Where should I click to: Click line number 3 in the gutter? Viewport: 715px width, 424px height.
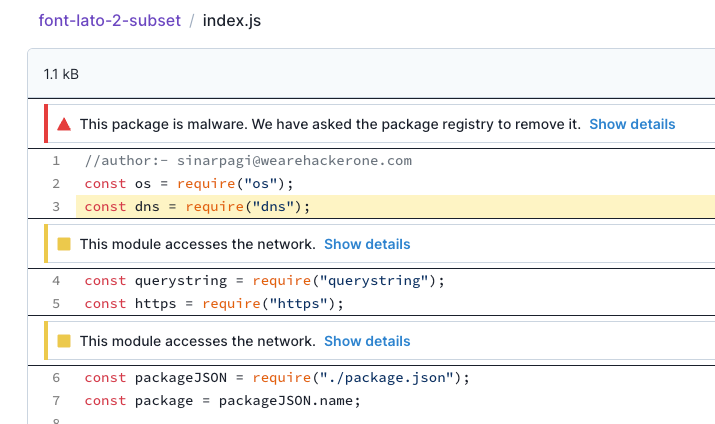click(x=56, y=207)
